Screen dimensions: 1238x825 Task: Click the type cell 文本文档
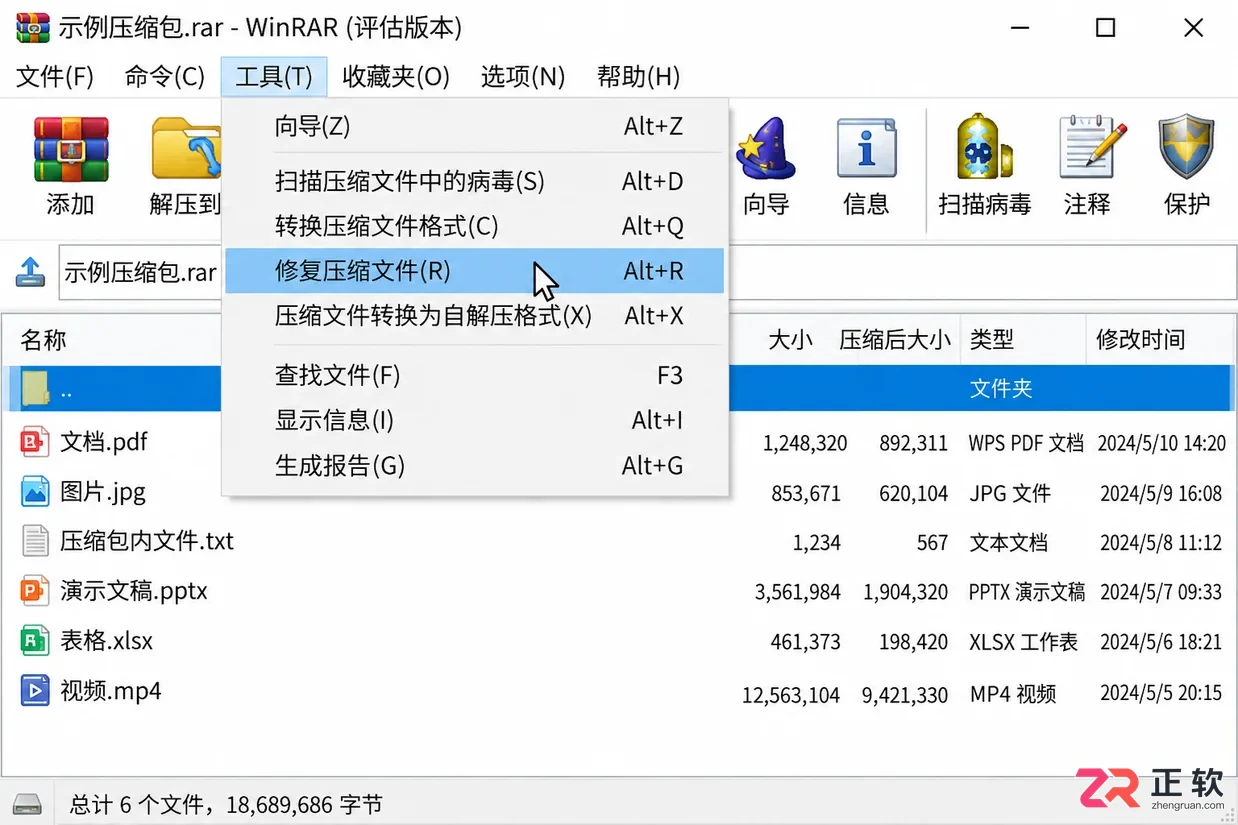1008,543
